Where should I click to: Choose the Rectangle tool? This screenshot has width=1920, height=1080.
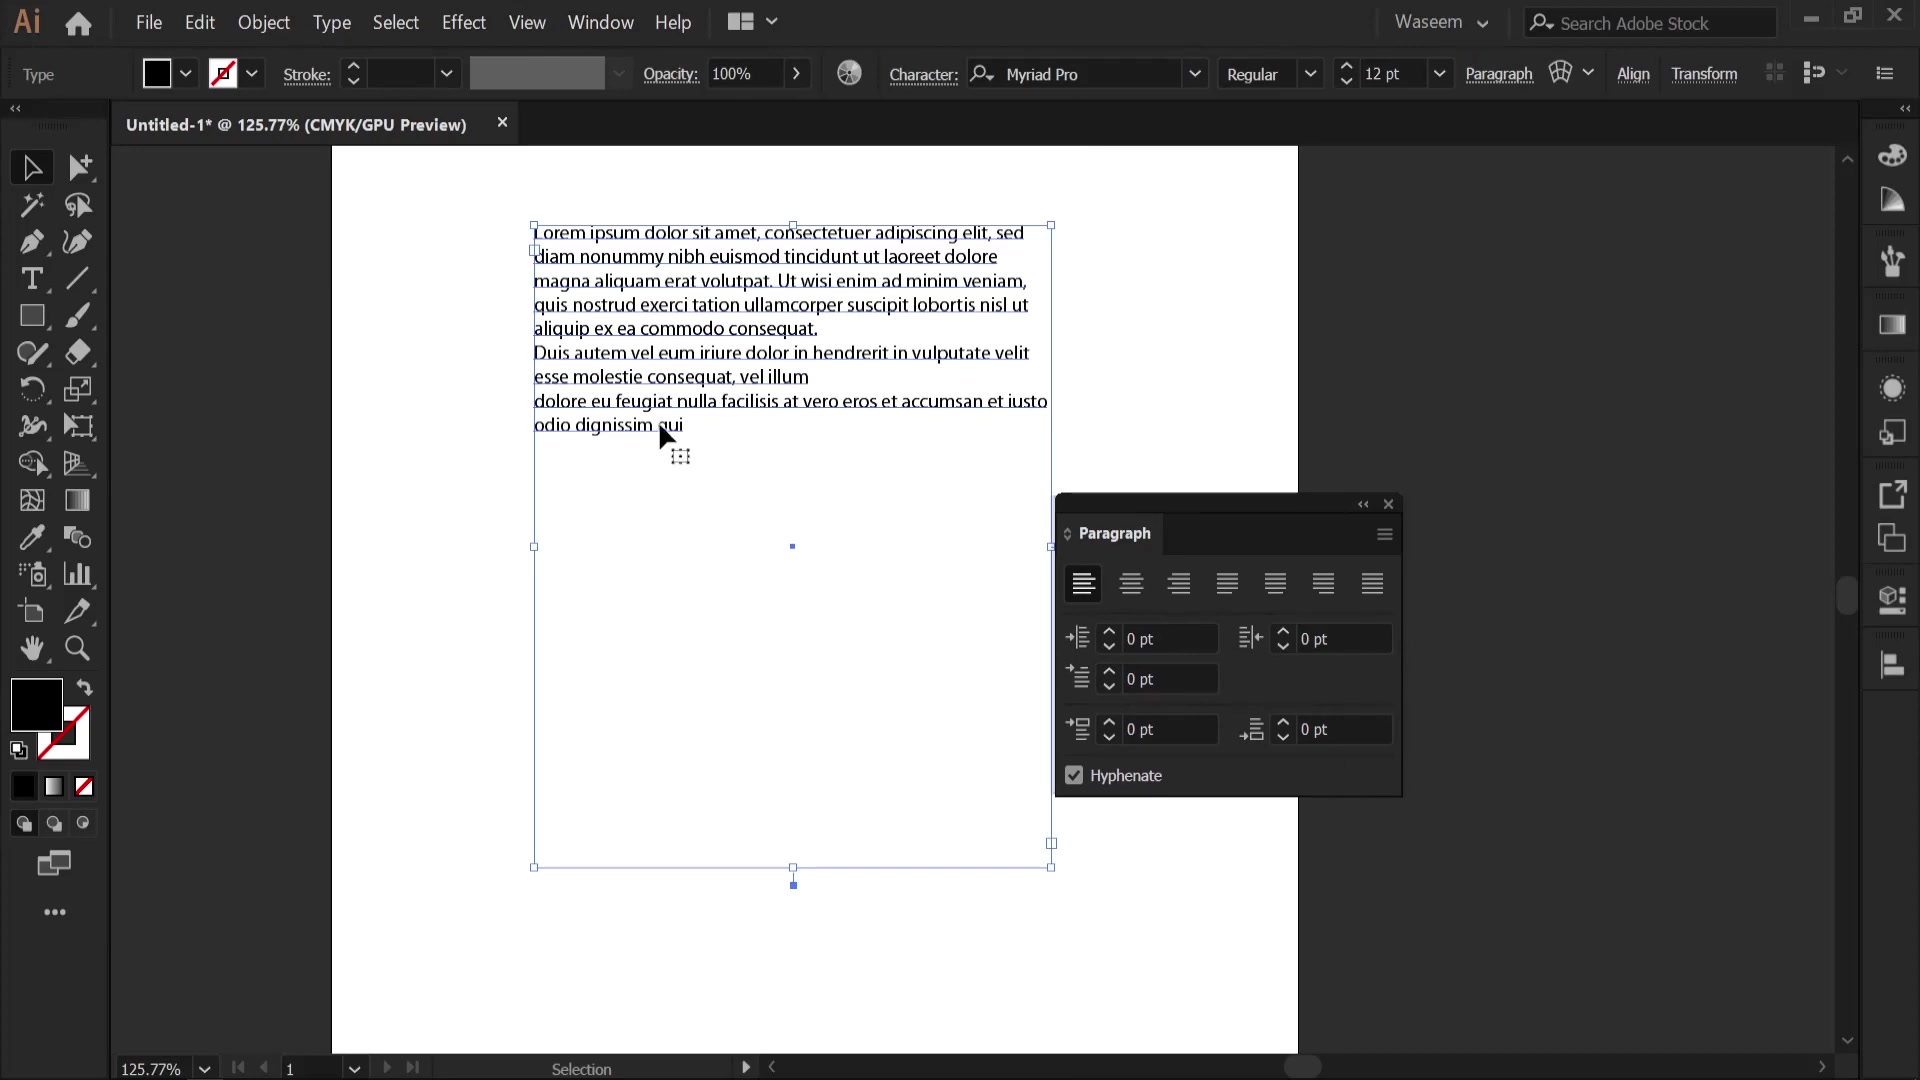coord(31,316)
